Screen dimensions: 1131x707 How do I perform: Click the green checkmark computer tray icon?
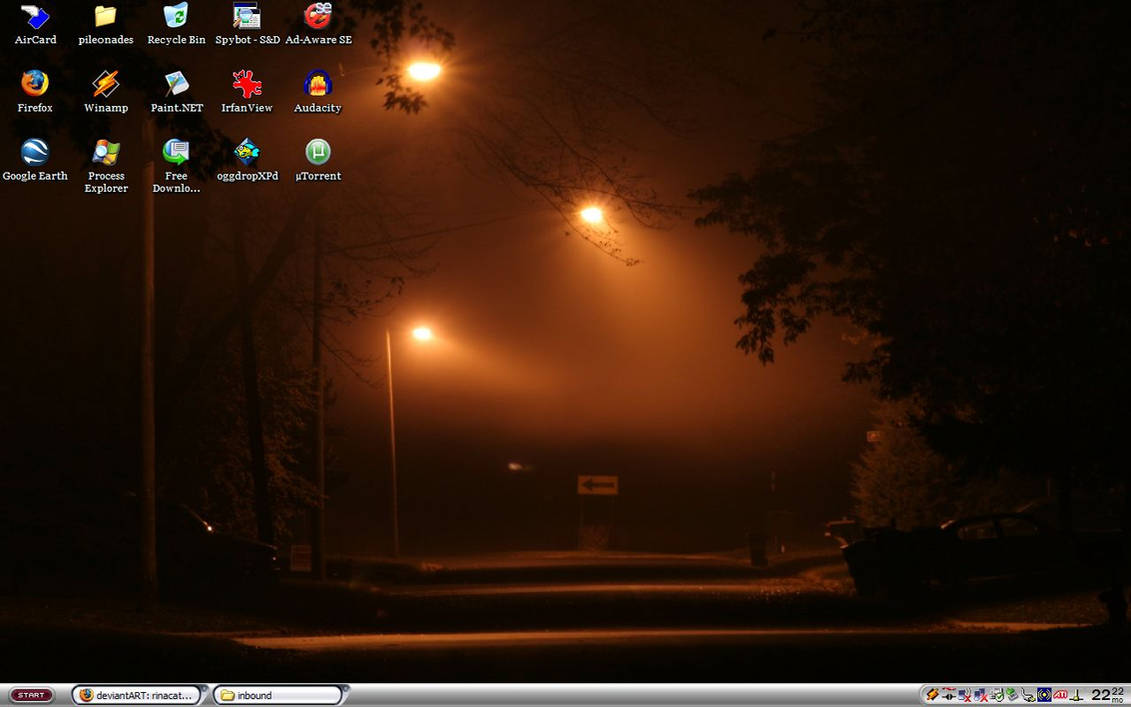click(x=997, y=695)
